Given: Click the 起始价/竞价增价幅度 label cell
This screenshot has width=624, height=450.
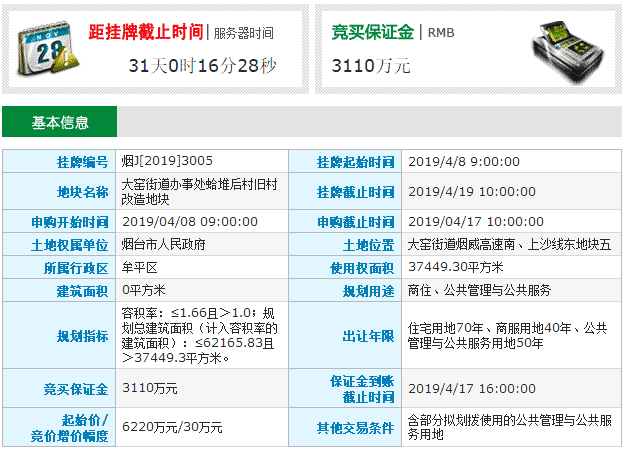Looking at the screenshot, I should tap(59, 427).
